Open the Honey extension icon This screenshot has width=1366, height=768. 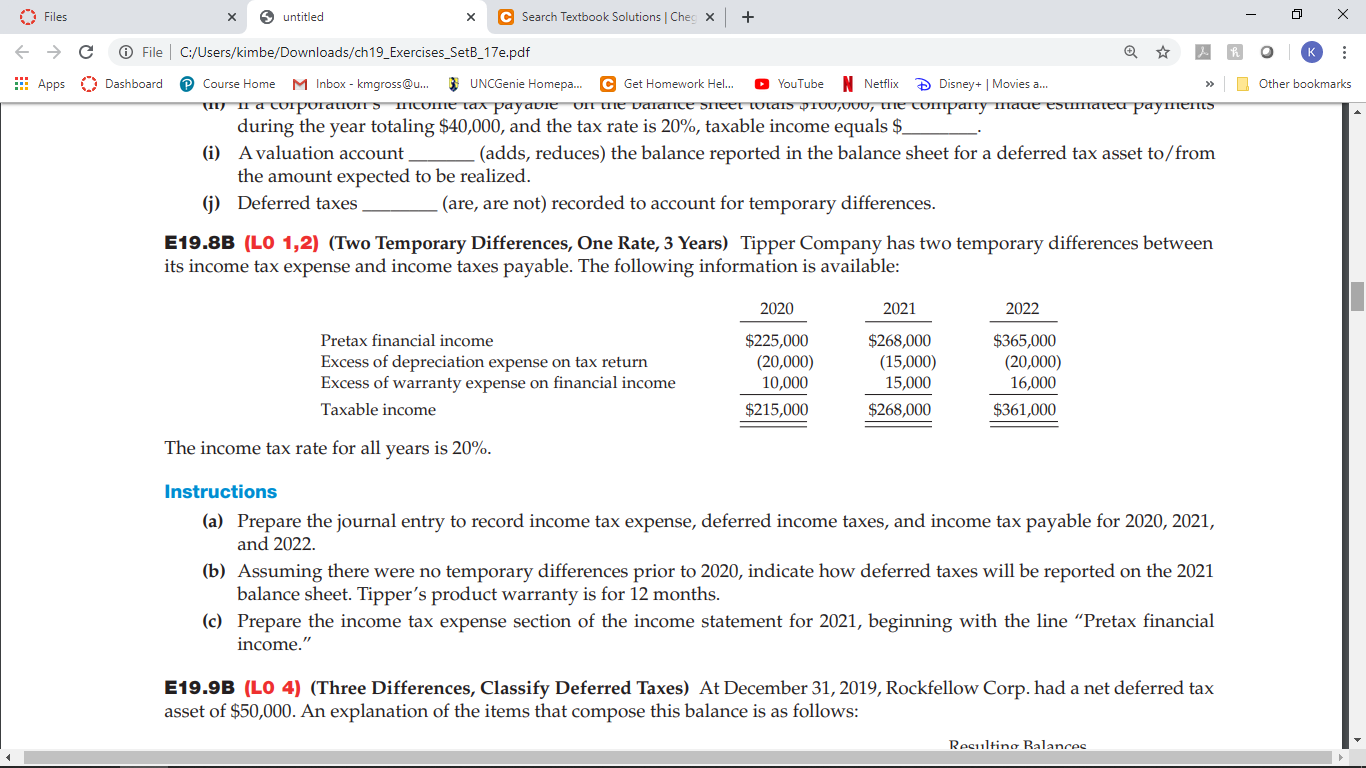[1236, 52]
